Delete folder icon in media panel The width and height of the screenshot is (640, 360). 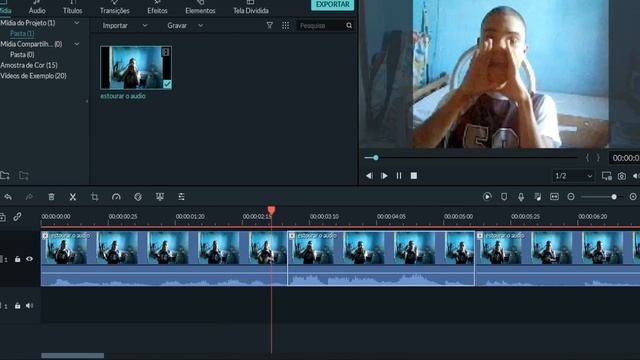(24, 176)
